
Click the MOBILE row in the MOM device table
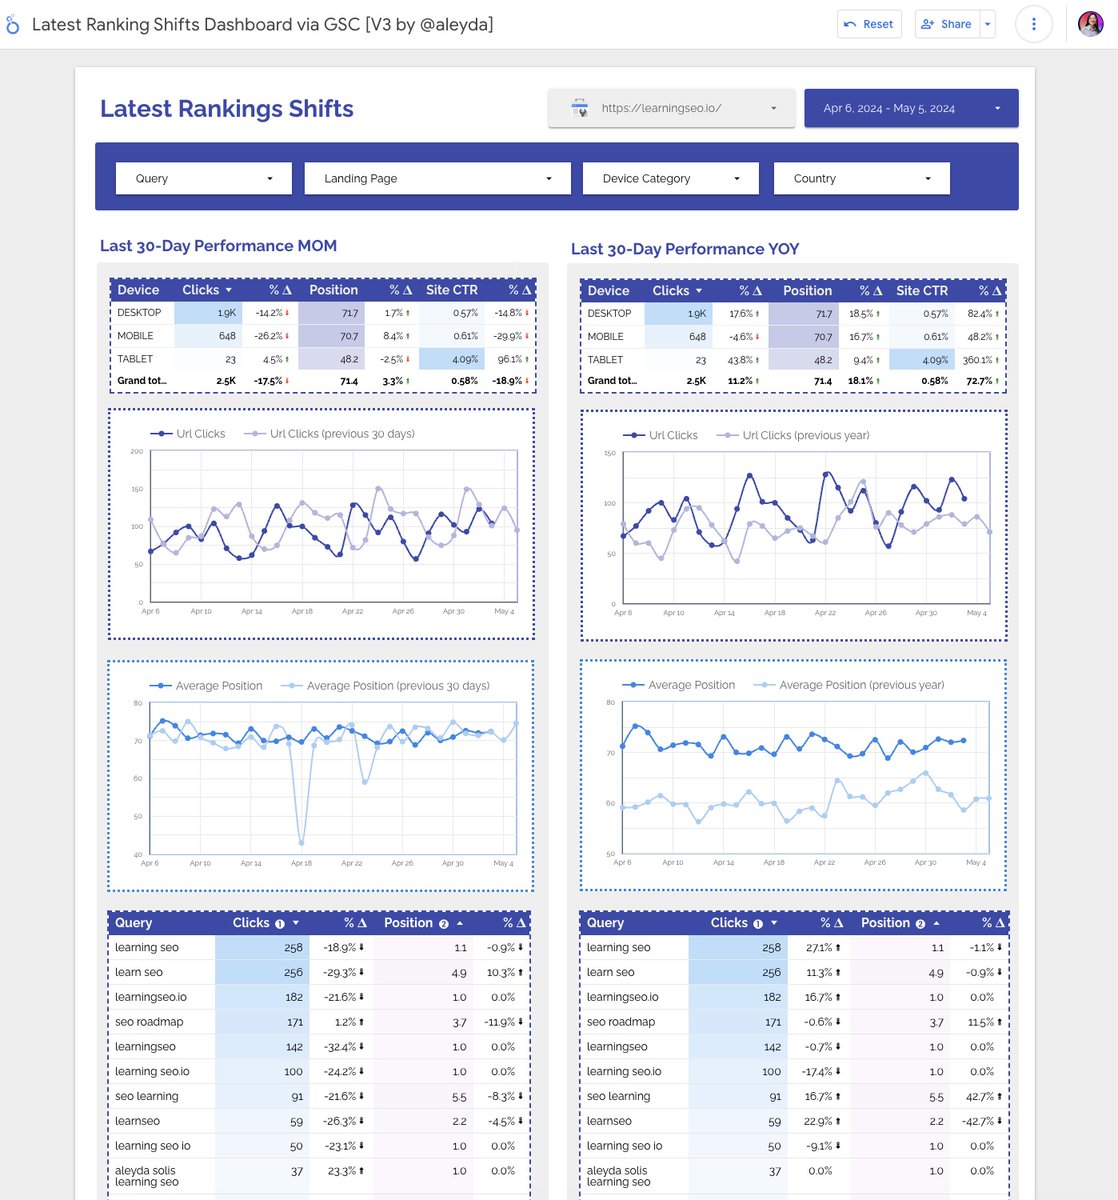(323, 336)
